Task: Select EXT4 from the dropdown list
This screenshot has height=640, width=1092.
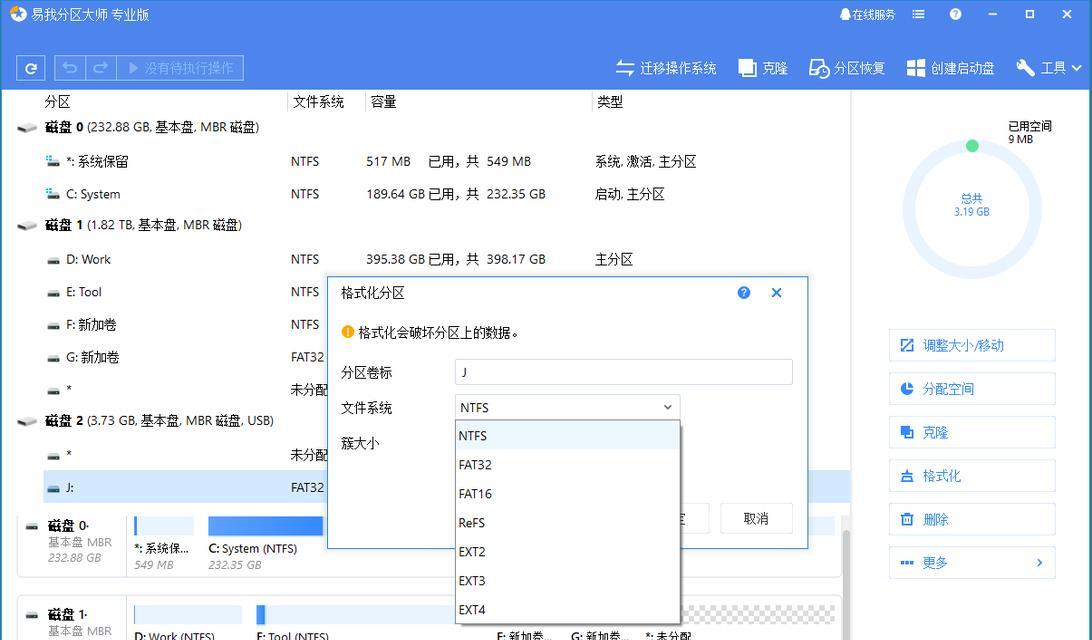Action: [x=567, y=610]
